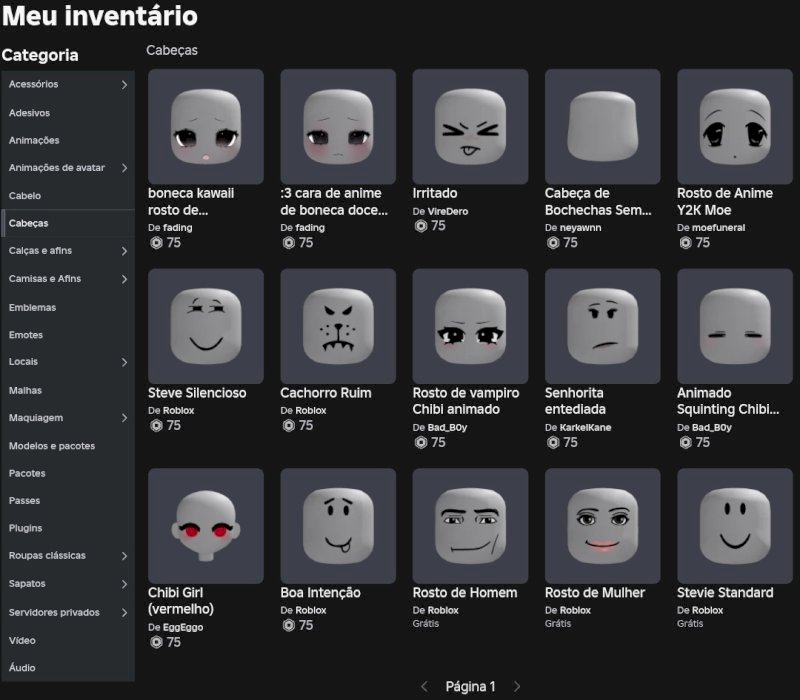Click the Steve Silencioso item title
Image resolution: width=800 pixels, height=700 pixels.
tap(197, 393)
